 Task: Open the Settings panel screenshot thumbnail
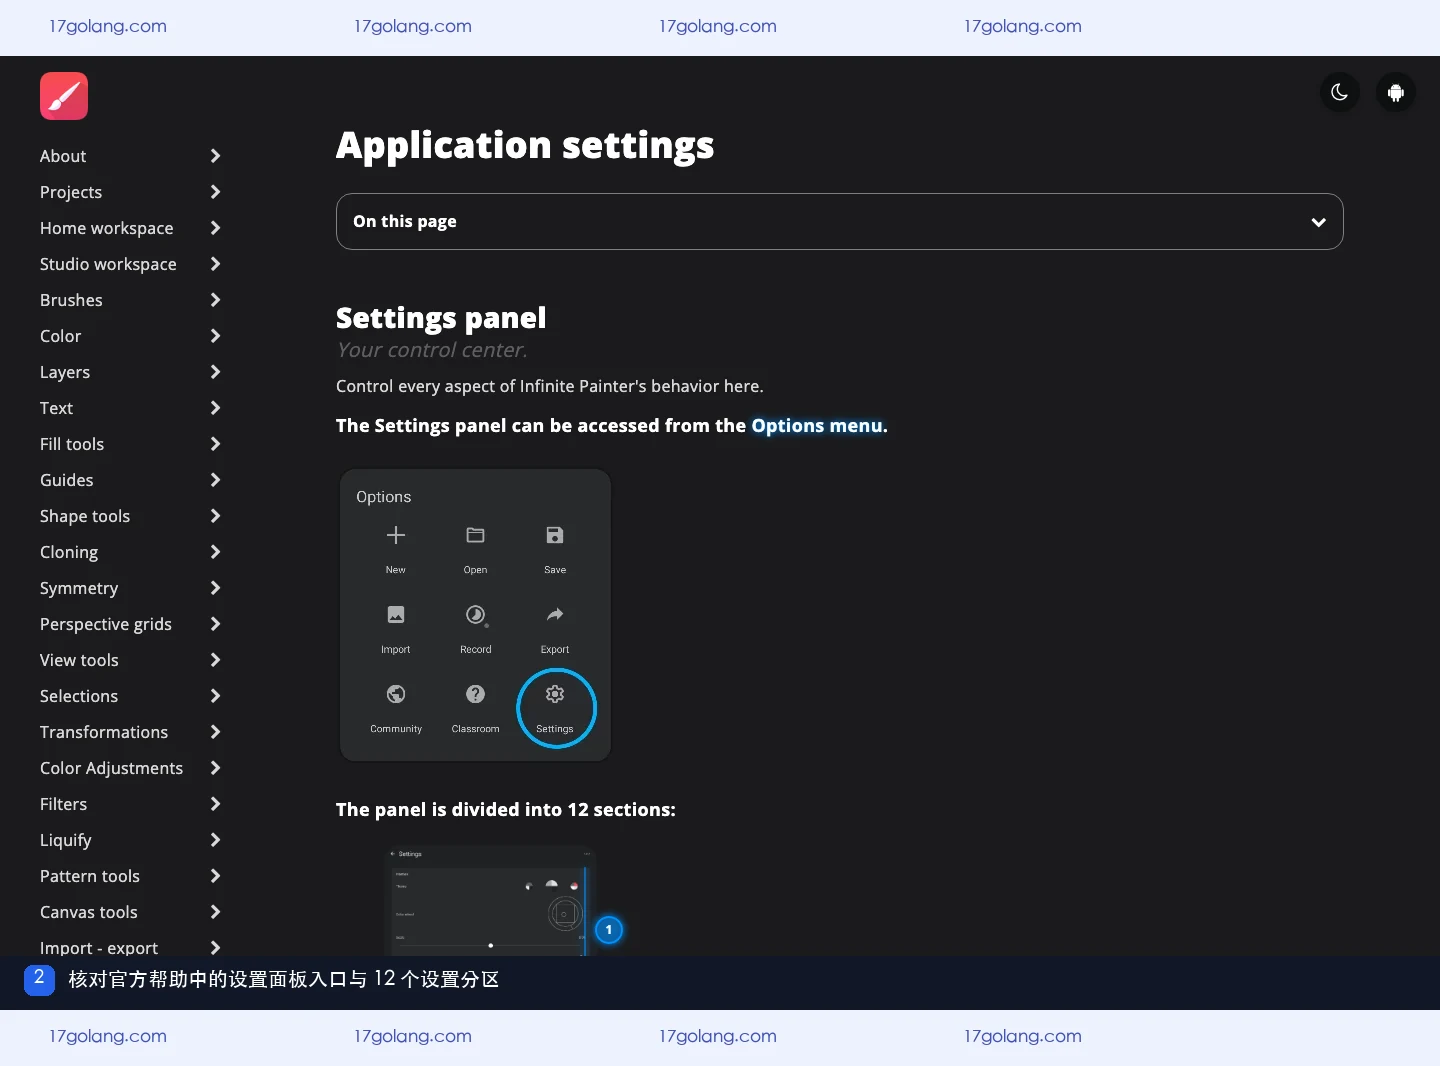[x=490, y=900]
